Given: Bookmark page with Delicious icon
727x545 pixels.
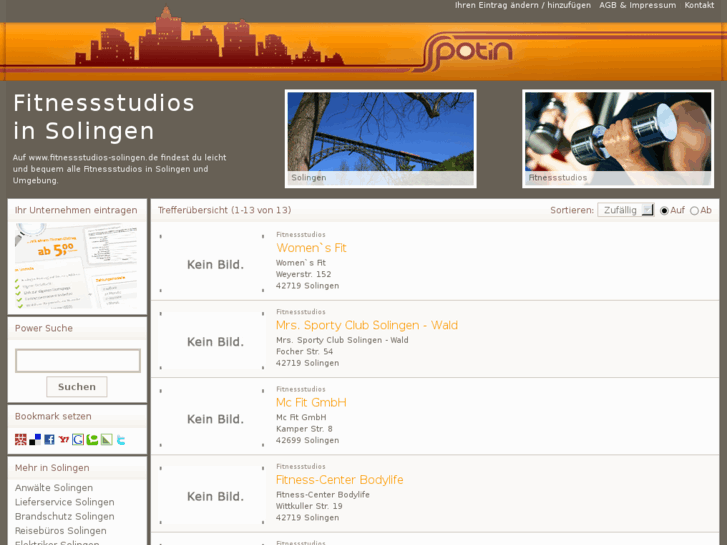Looking at the screenshot, I should point(35,439).
